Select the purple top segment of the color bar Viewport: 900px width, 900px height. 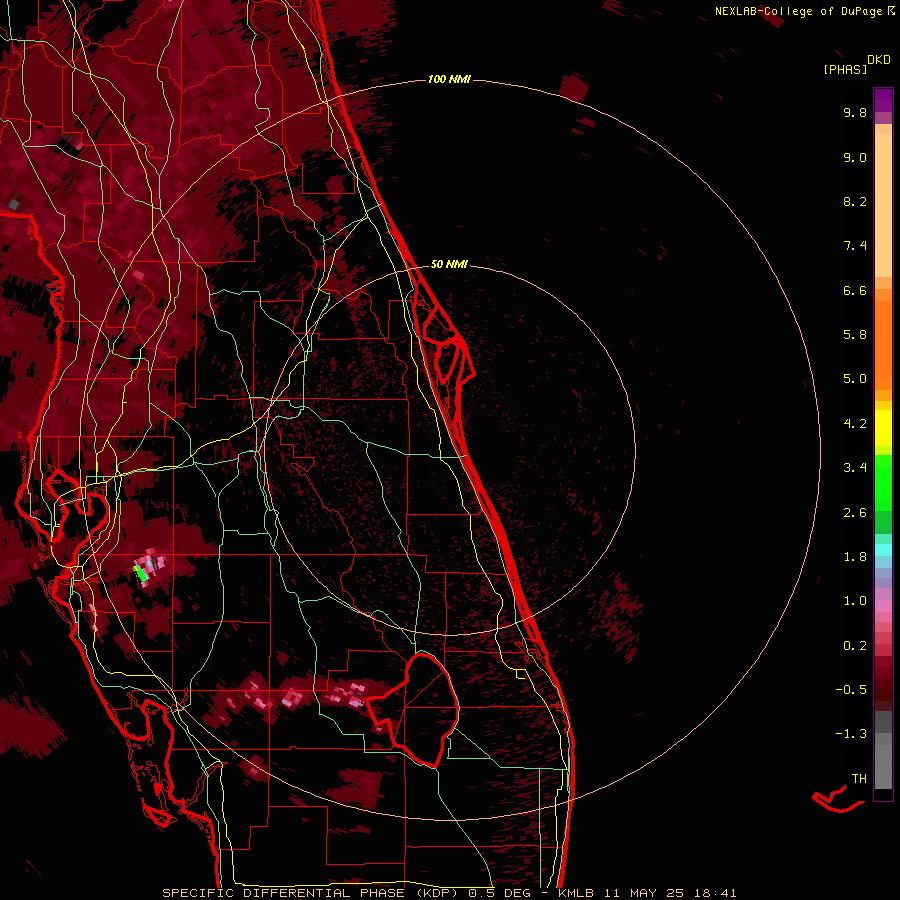coord(883,100)
